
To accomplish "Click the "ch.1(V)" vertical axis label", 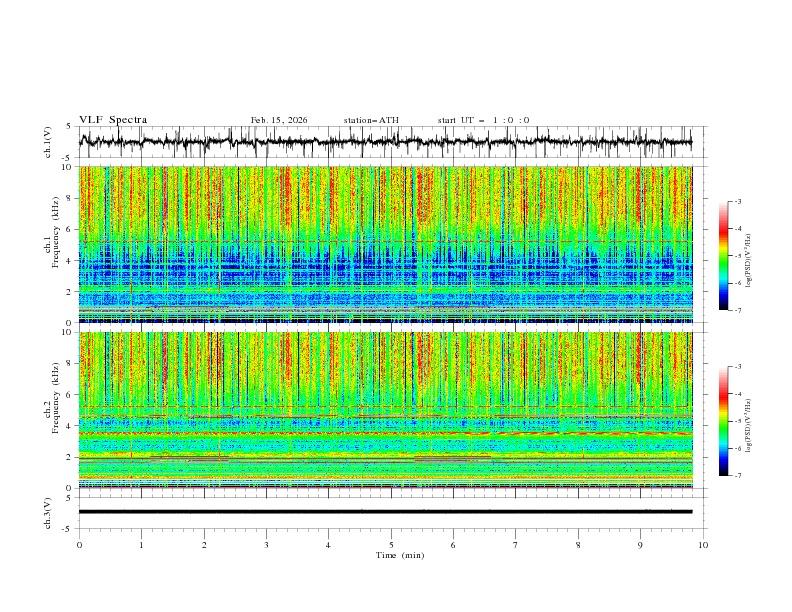I will 48,142.
